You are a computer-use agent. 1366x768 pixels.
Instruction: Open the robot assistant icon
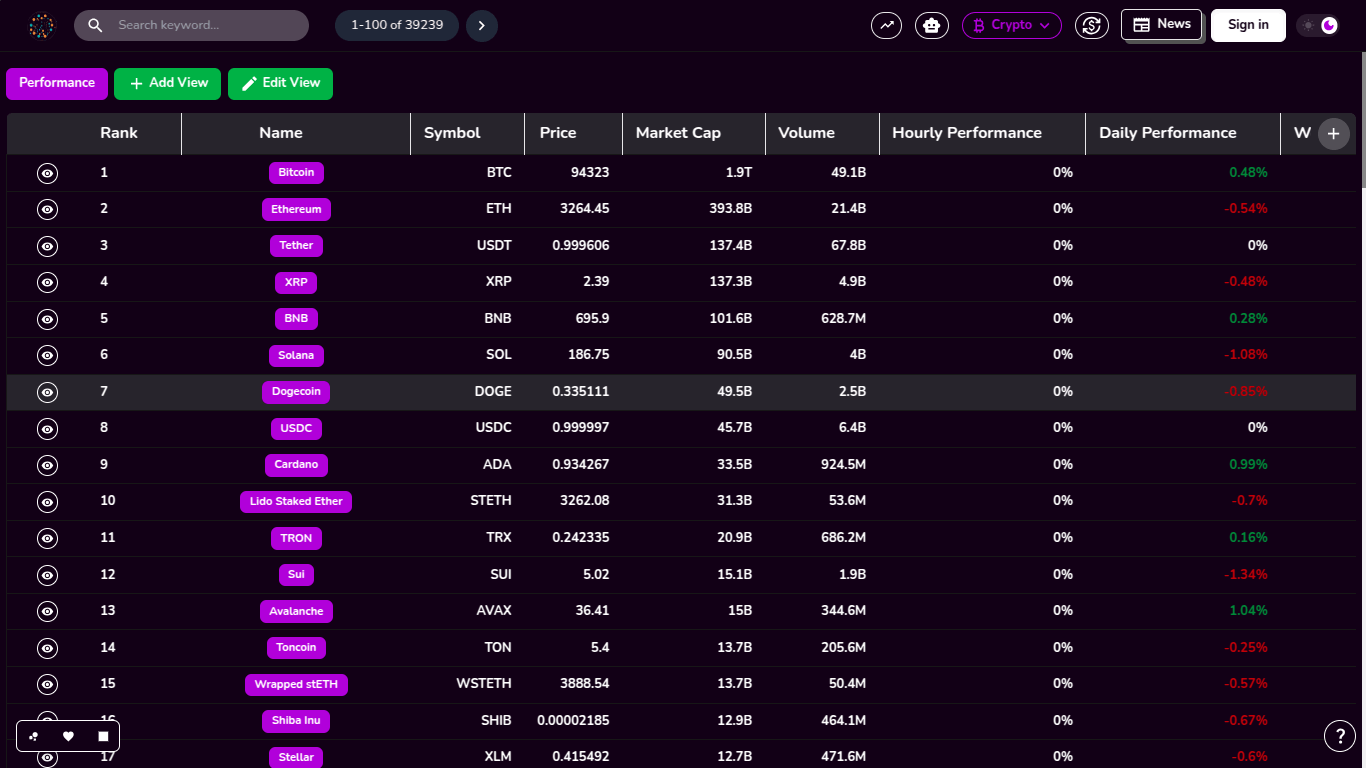point(932,25)
